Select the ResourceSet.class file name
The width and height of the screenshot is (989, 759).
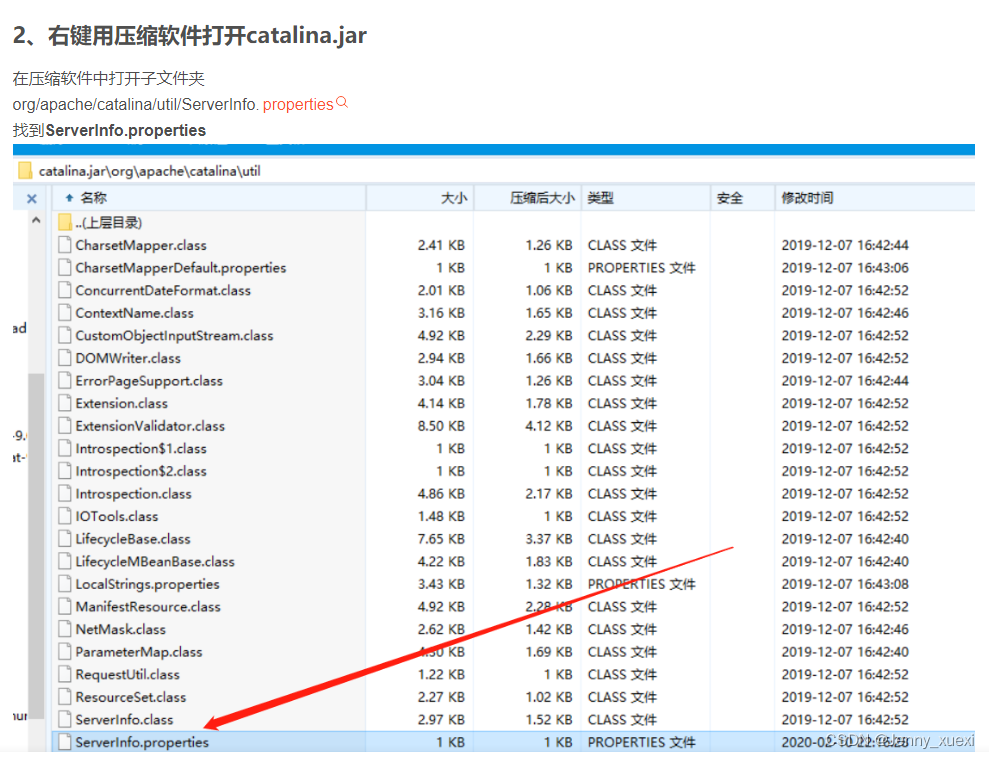point(131,698)
